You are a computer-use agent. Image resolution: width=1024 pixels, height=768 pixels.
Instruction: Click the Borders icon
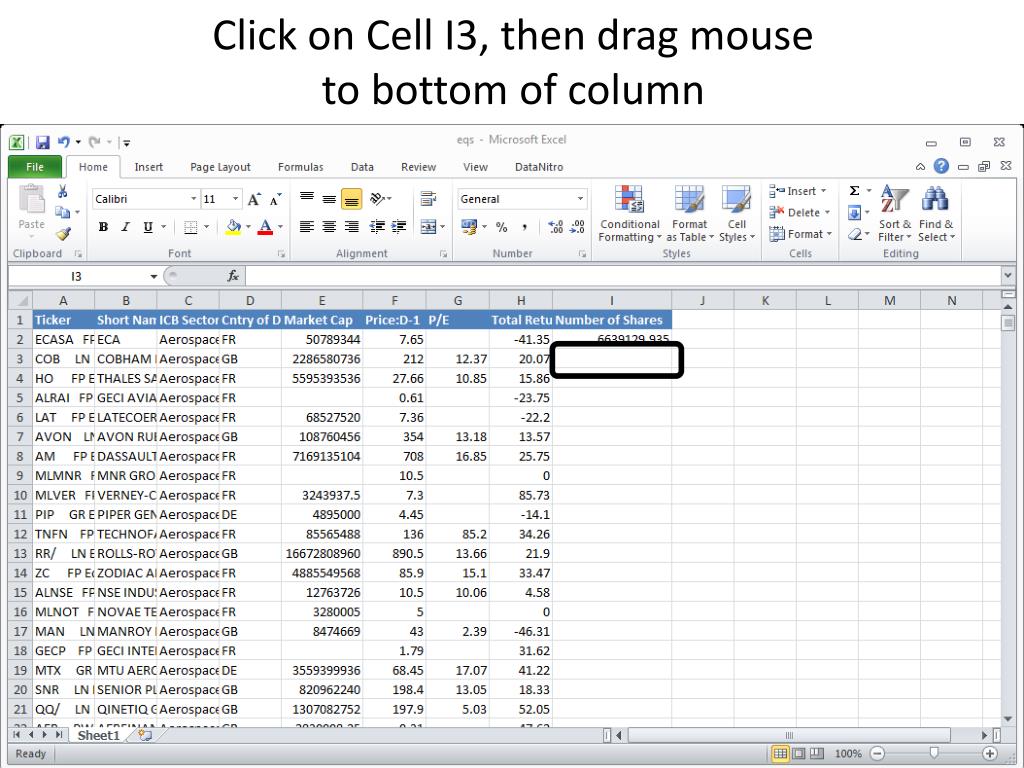click(x=191, y=227)
